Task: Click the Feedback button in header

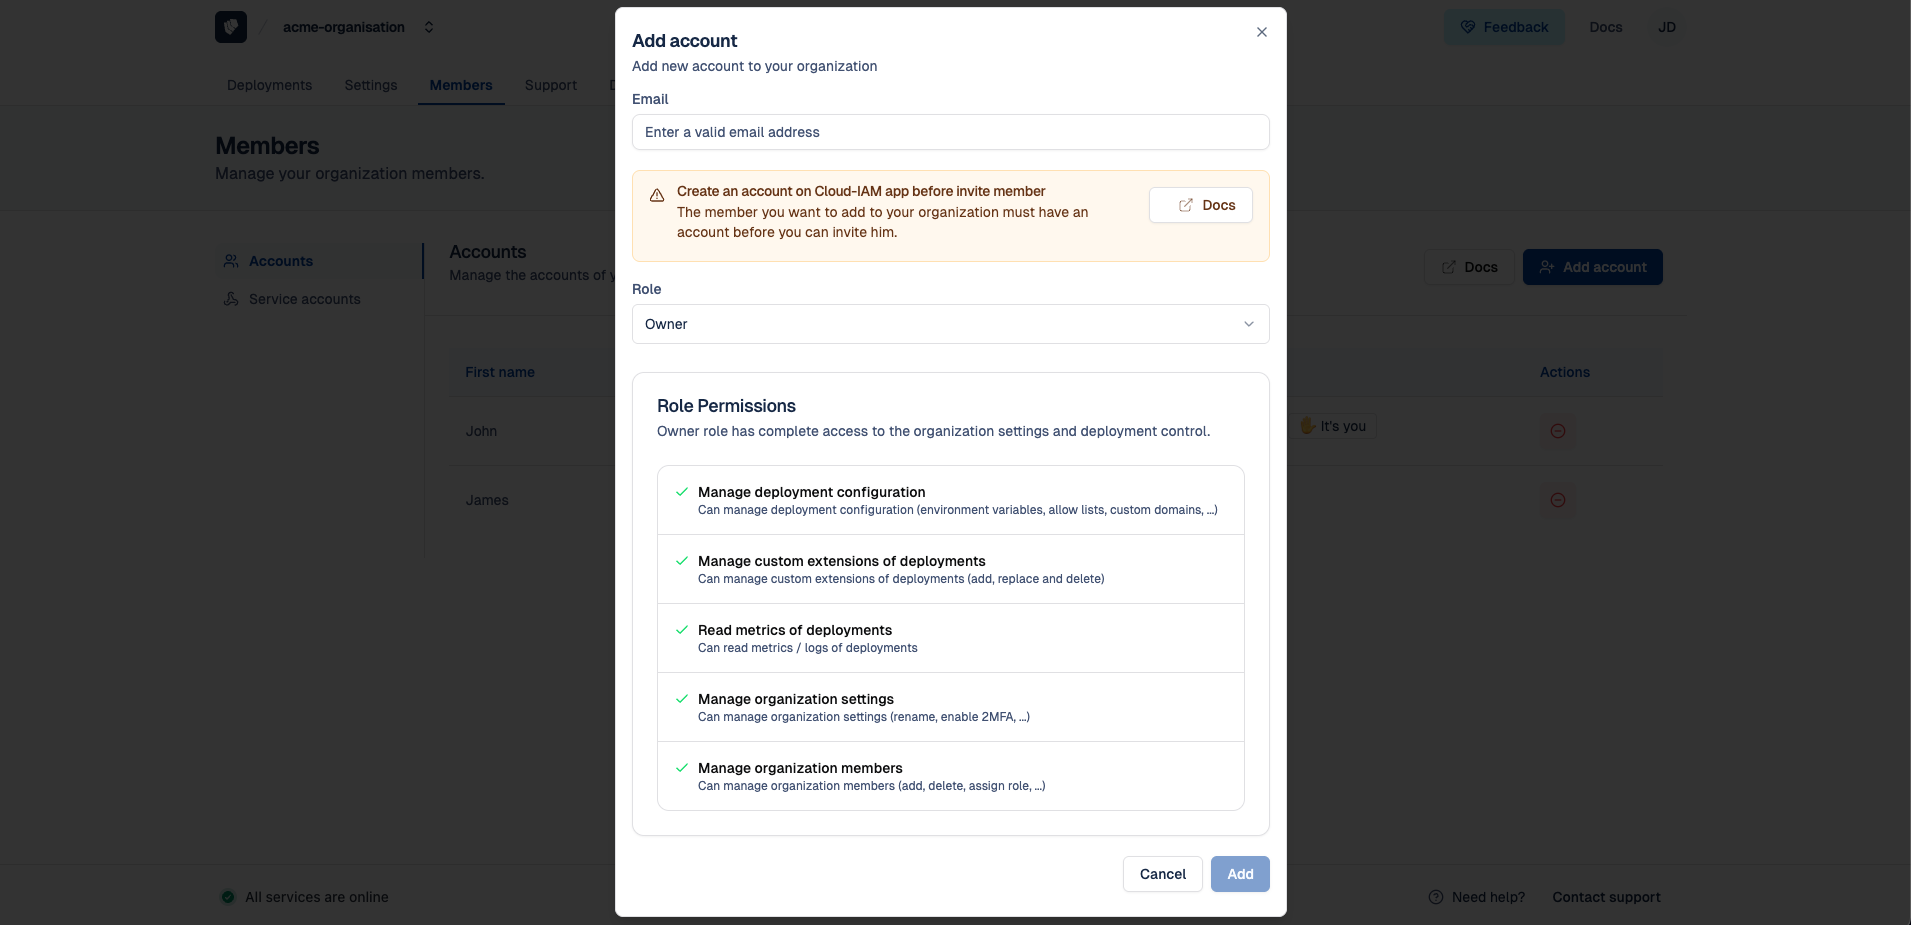Action: coord(1504,27)
